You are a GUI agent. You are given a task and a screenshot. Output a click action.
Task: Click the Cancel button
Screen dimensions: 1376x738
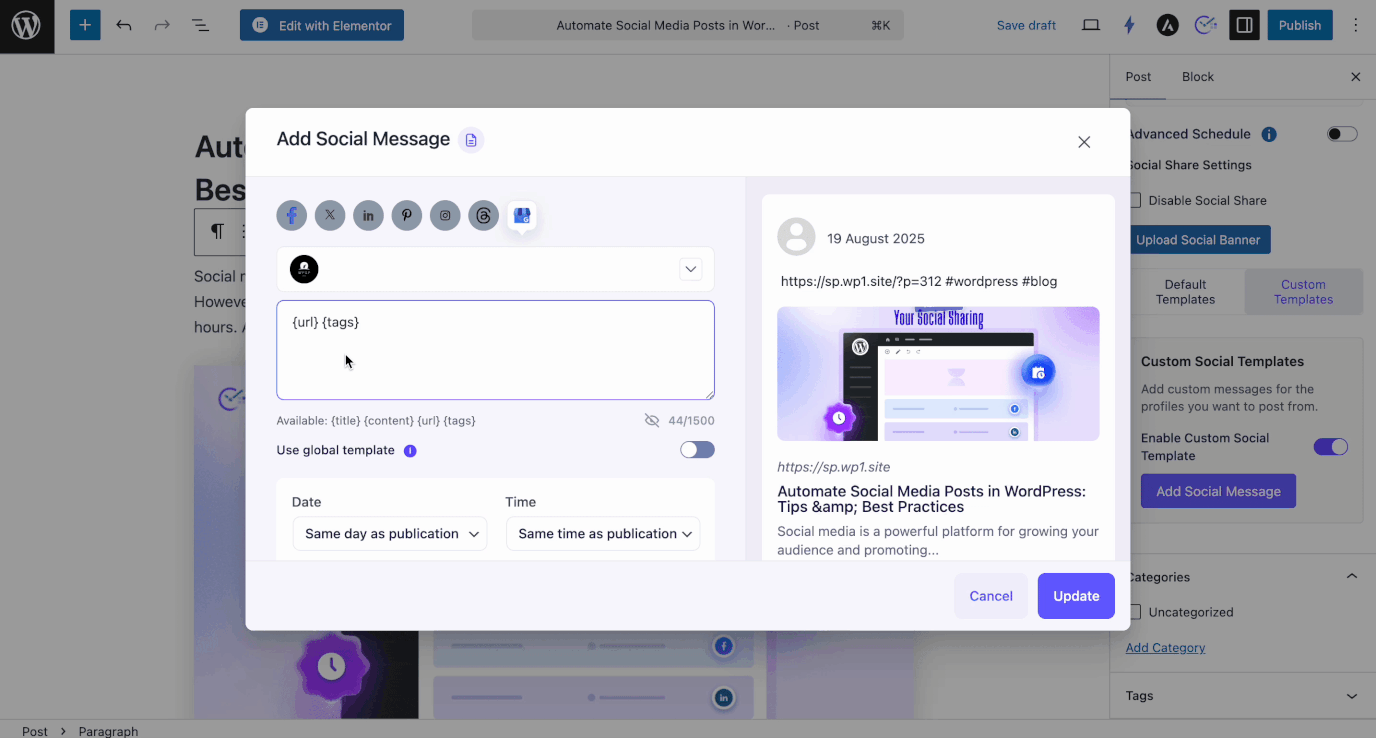991,596
